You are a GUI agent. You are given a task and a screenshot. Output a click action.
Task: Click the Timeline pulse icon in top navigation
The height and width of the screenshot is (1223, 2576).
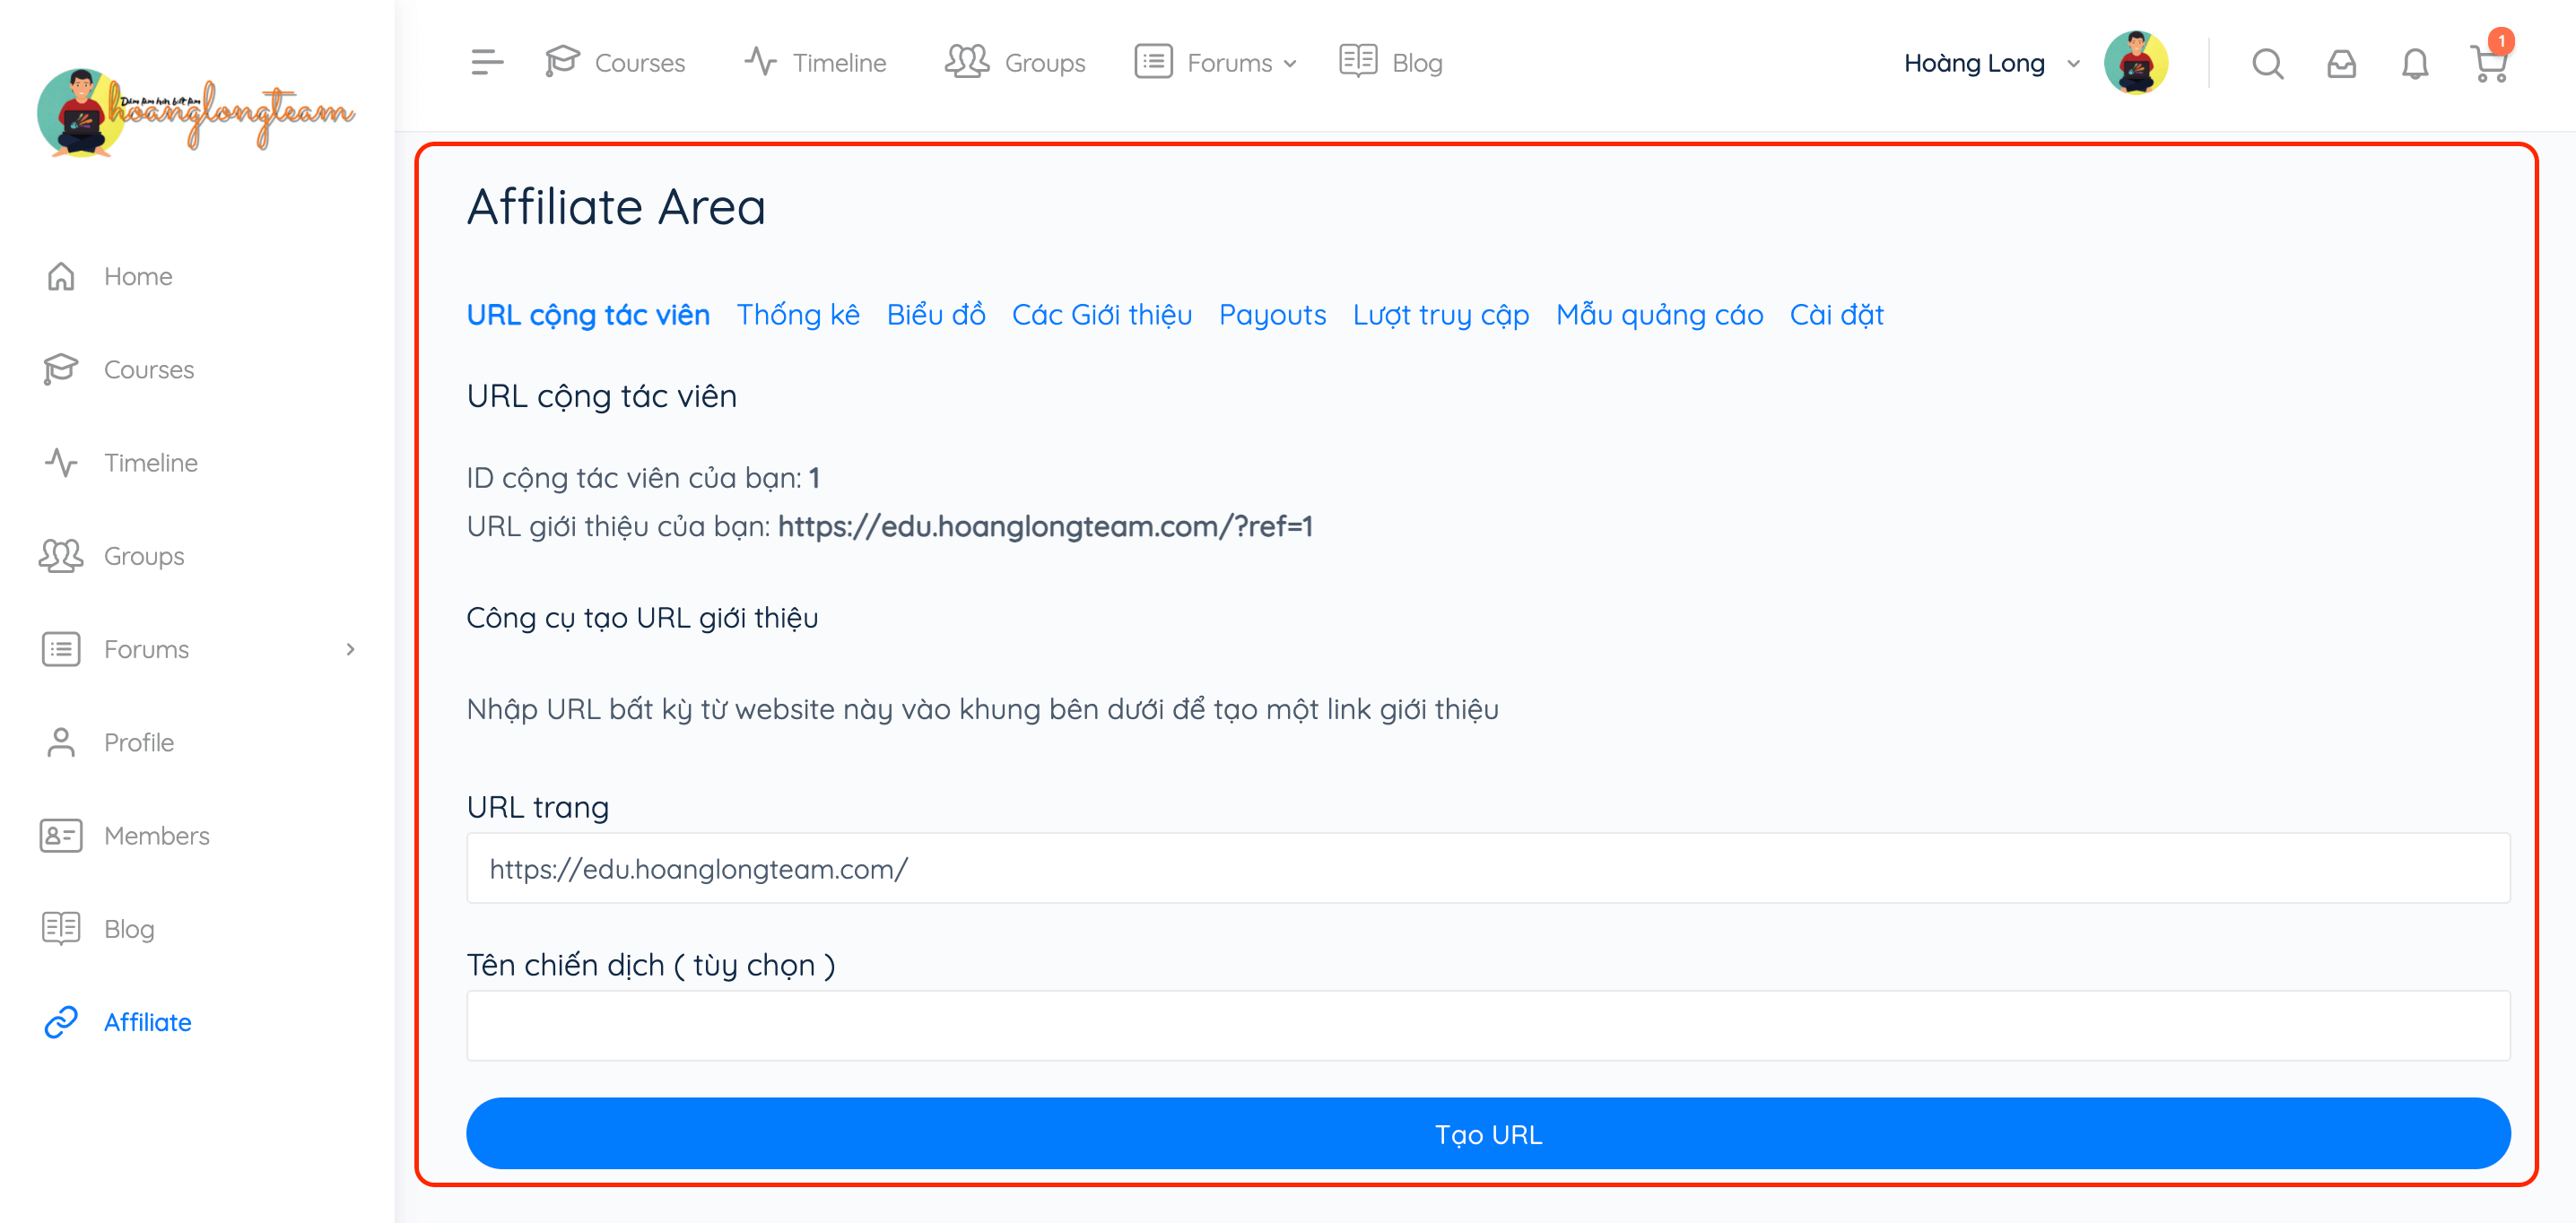tap(760, 61)
